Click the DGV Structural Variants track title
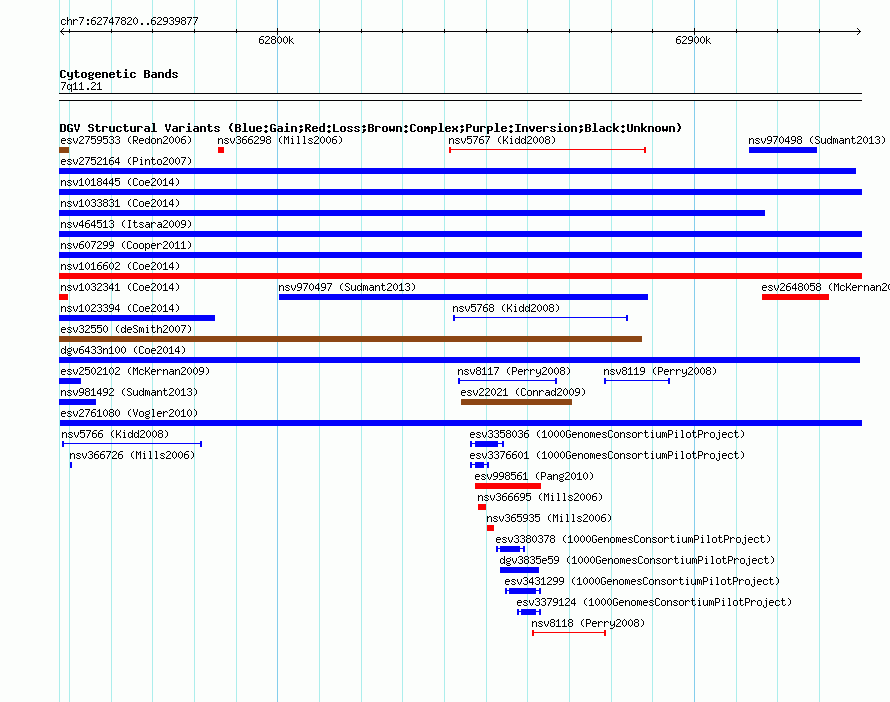Viewport: 890px width, 702px height. pyautogui.click(x=370, y=128)
